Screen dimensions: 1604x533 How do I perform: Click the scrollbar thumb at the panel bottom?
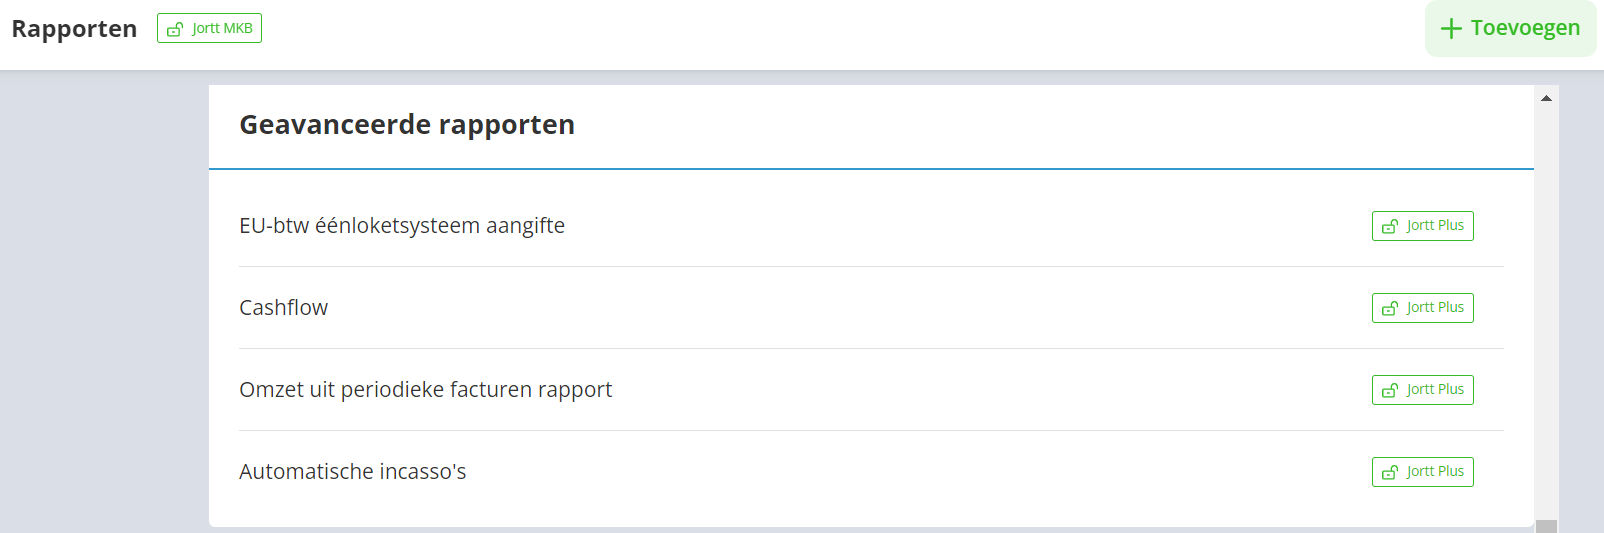pos(1546,526)
